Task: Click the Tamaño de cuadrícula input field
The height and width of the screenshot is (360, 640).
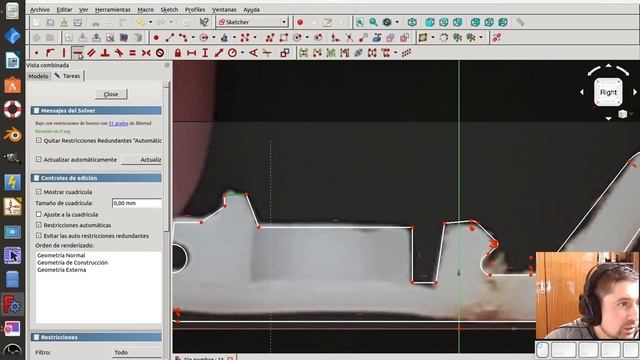Action: pos(137,203)
